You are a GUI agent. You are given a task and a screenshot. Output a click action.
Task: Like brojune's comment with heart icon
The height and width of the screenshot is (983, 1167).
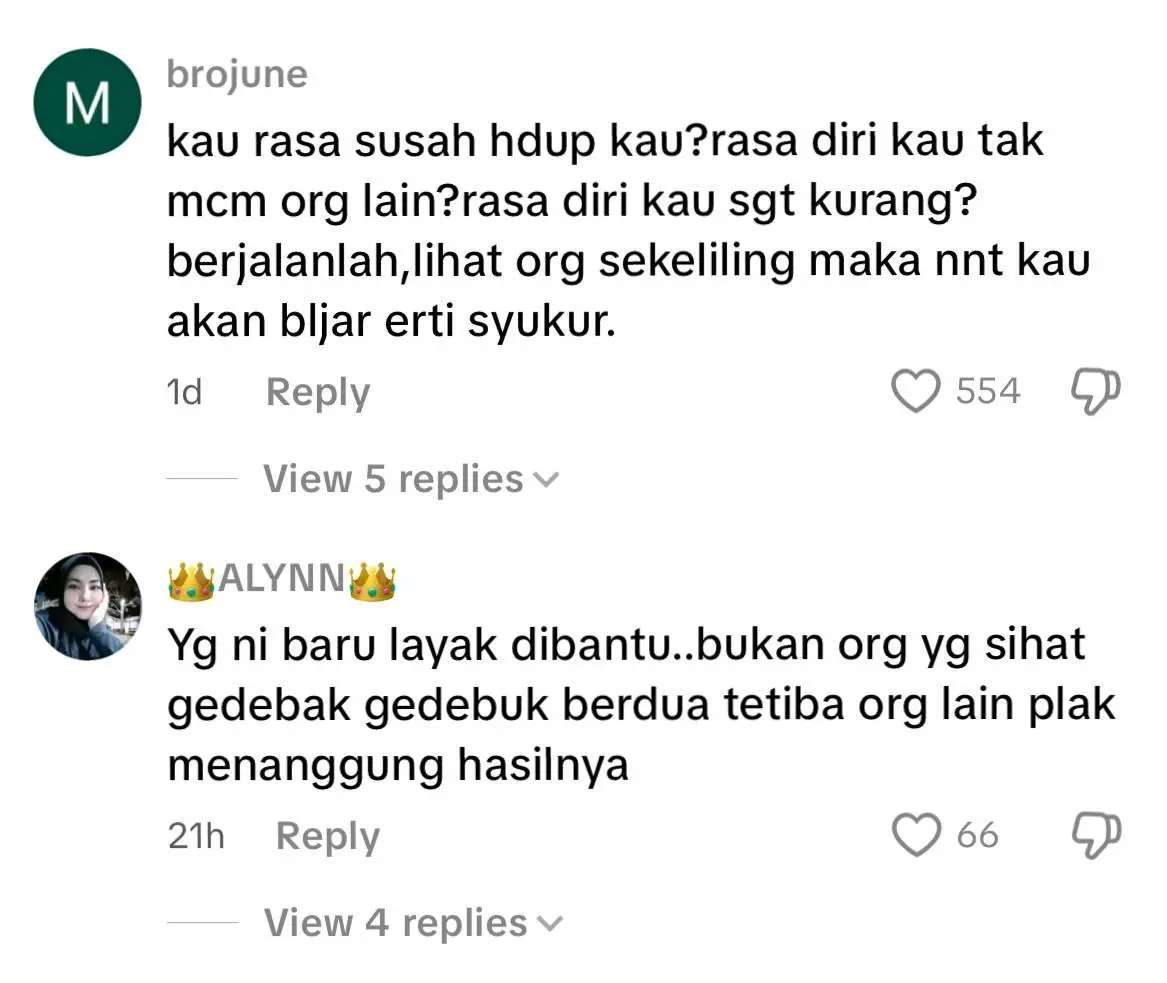tap(915, 391)
